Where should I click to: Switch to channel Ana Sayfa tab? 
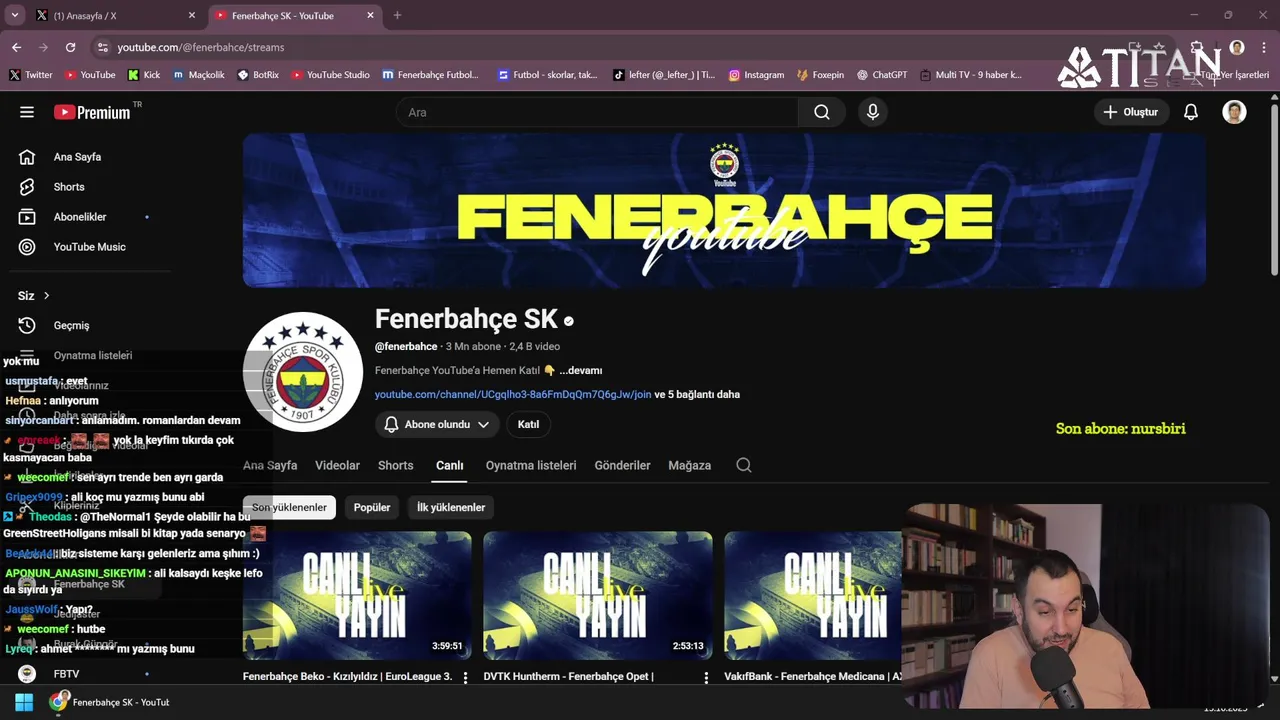click(x=270, y=465)
